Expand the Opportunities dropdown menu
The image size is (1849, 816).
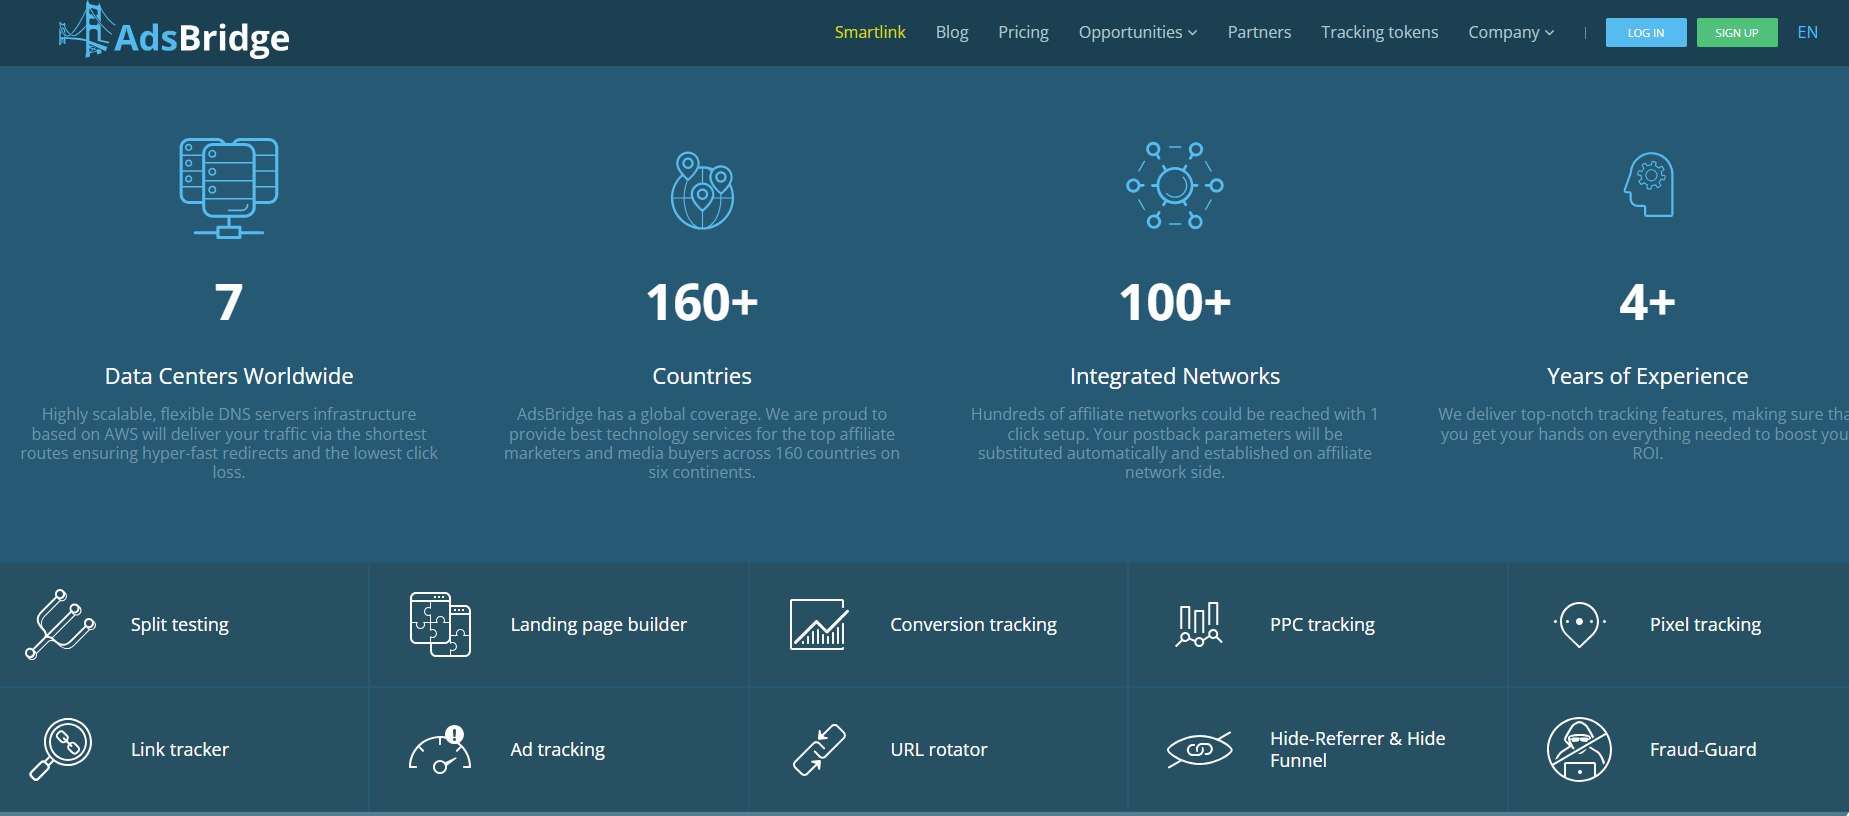click(1138, 32)
